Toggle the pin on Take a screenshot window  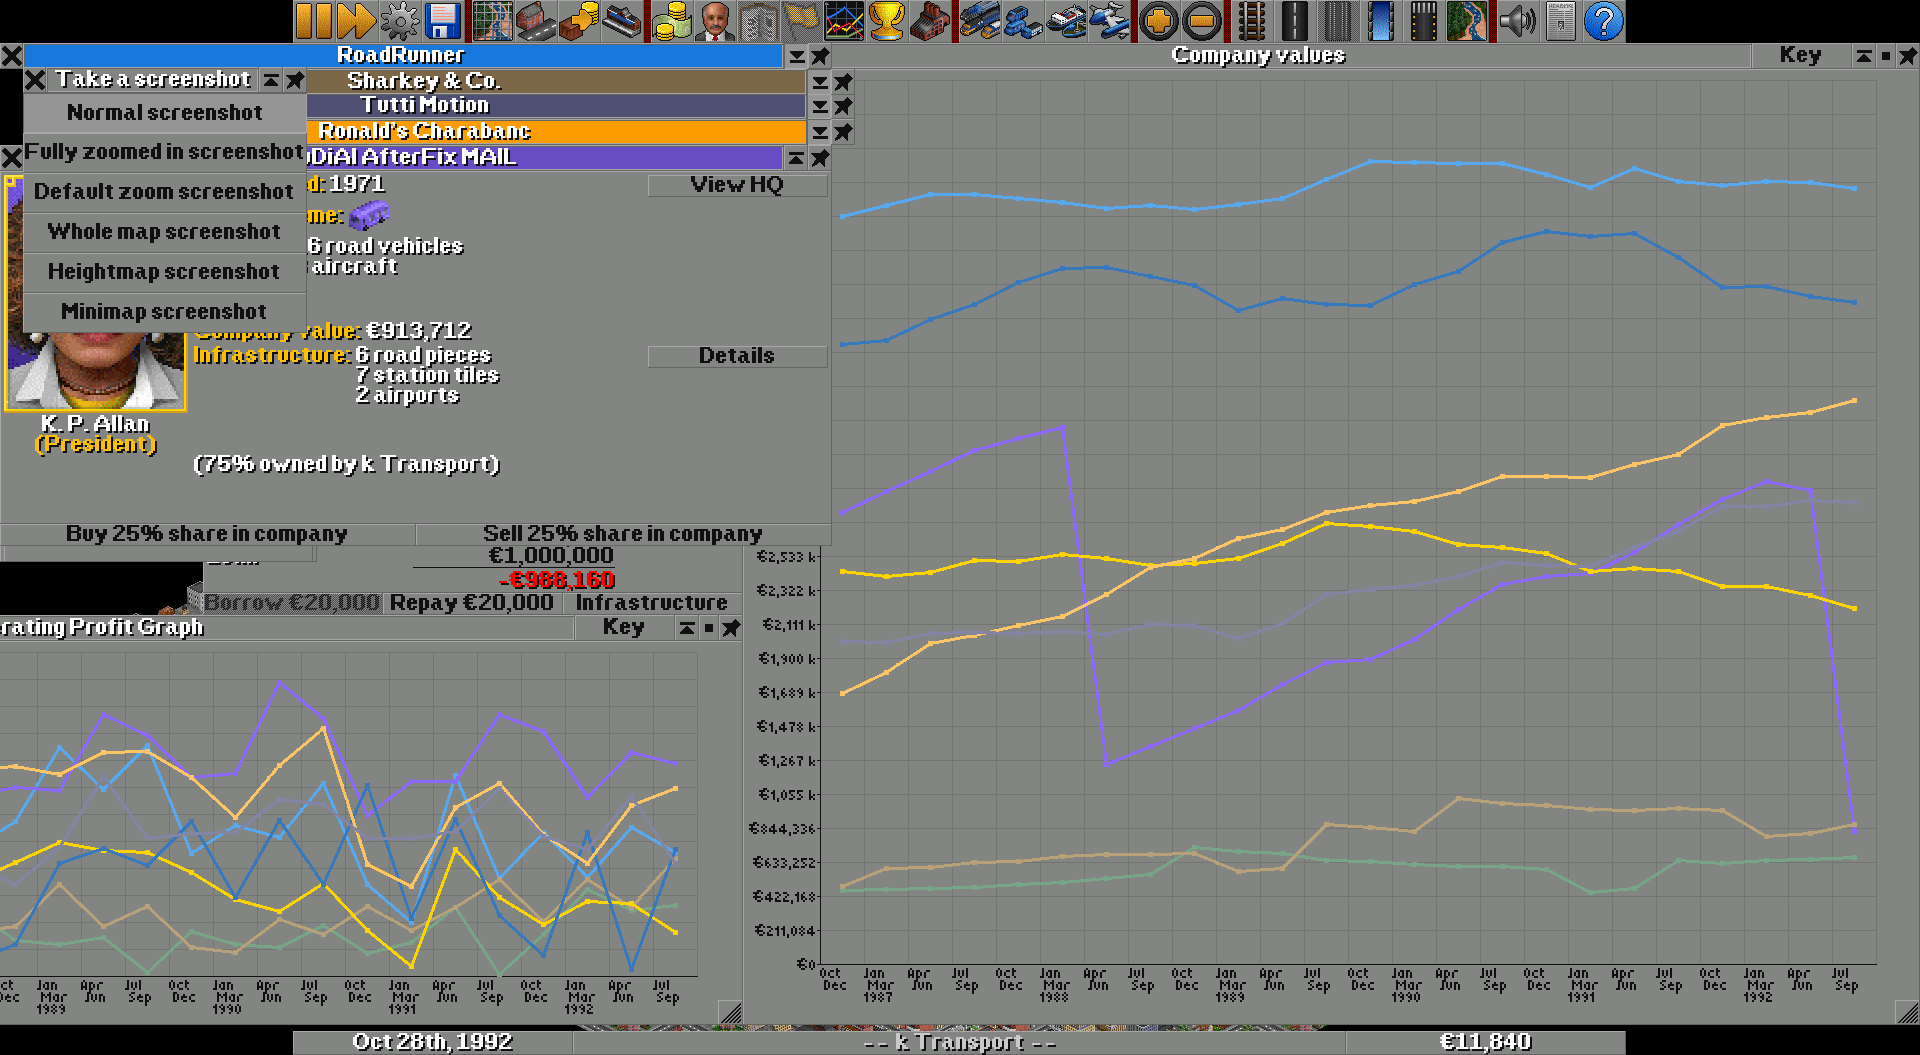[295, 80]
